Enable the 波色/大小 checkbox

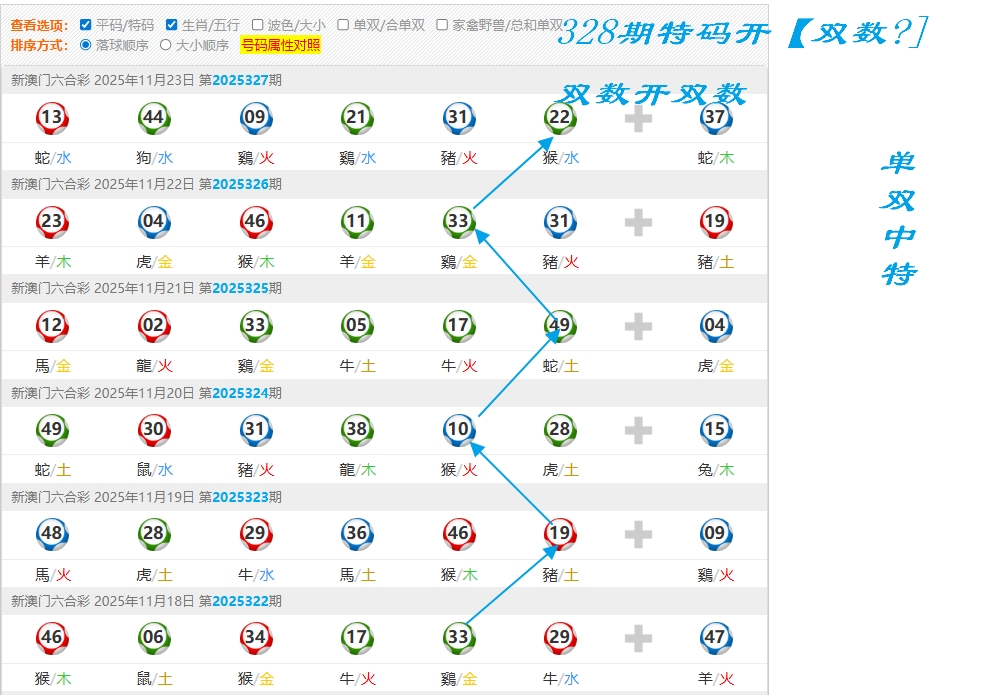click(x=257, y=25)
